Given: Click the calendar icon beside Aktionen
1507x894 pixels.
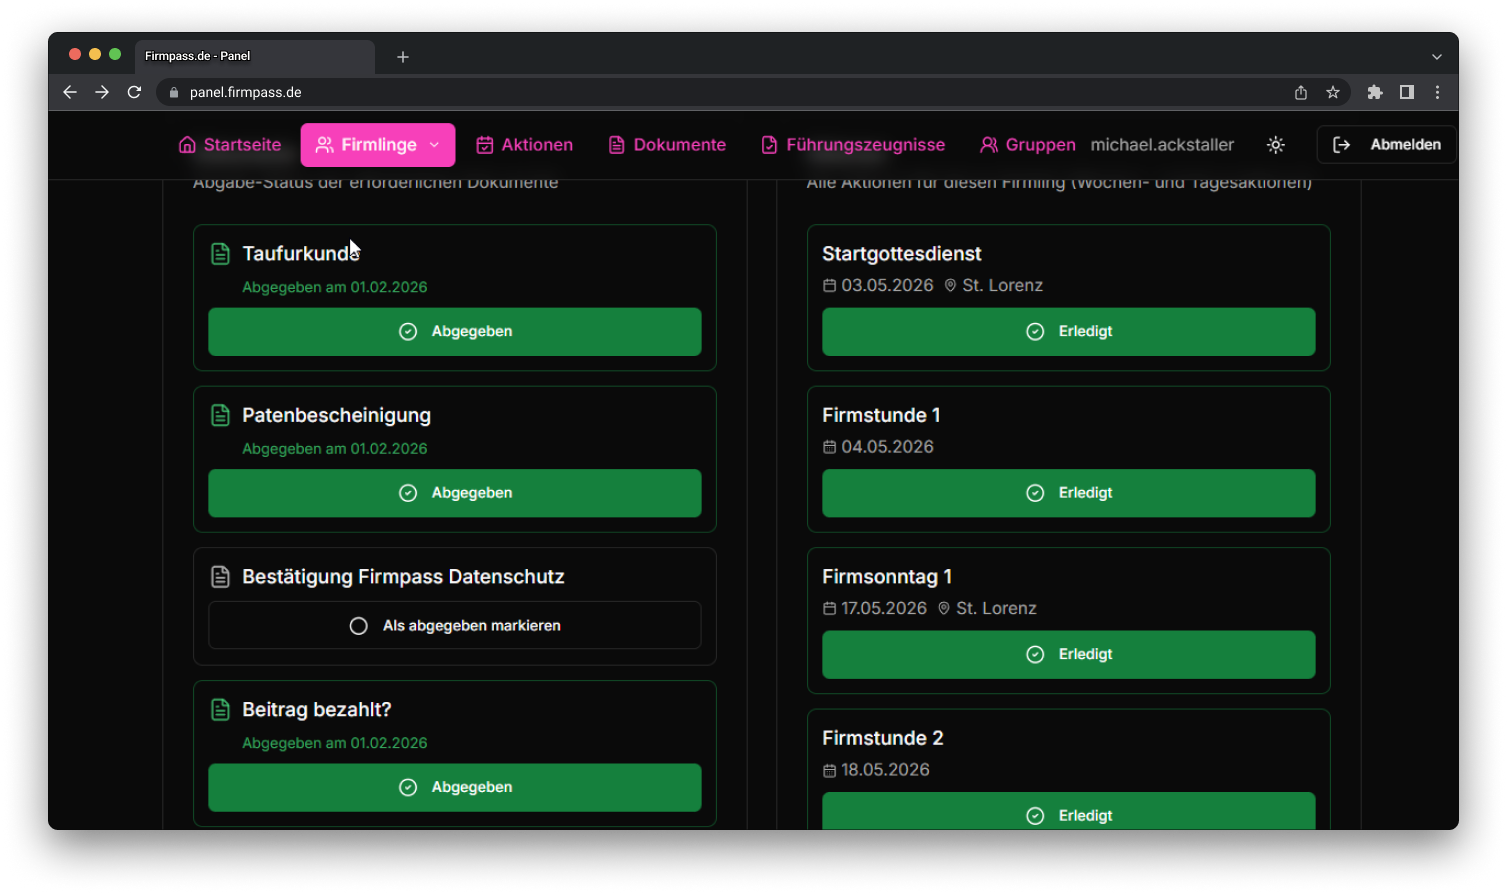Looking at the screenshot, I should point(486,144).
